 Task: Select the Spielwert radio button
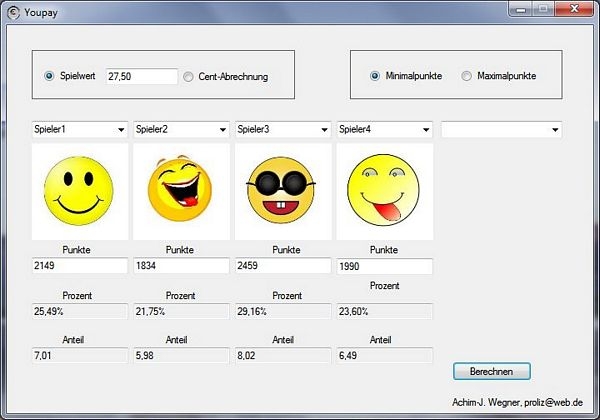[x=49, y=76]
